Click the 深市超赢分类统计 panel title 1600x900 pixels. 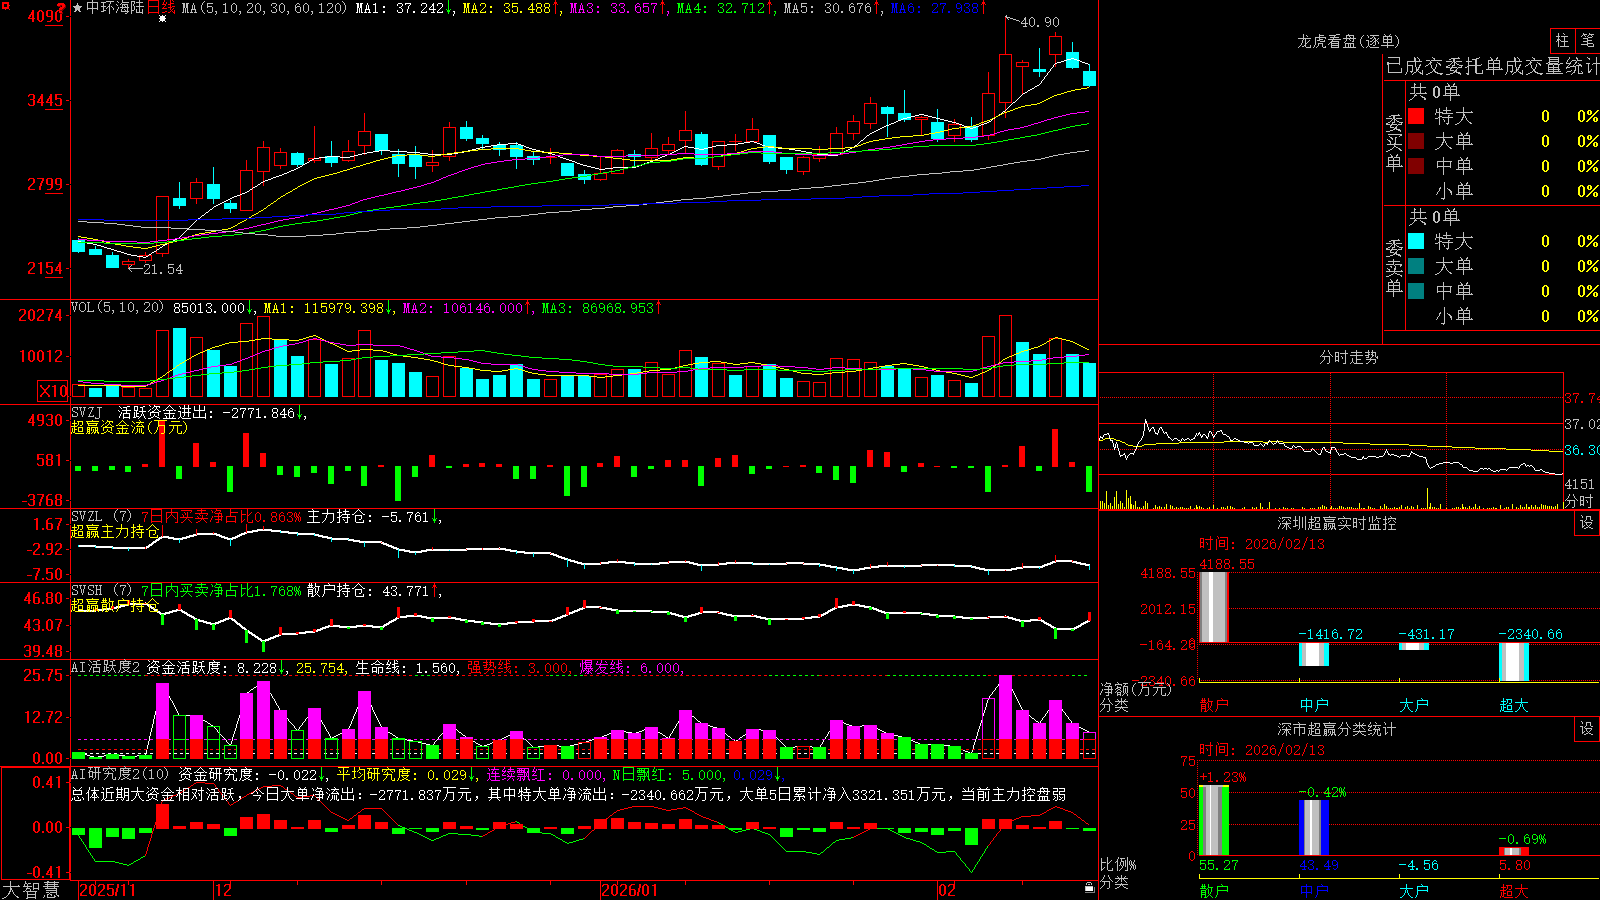click(1336, 729)
